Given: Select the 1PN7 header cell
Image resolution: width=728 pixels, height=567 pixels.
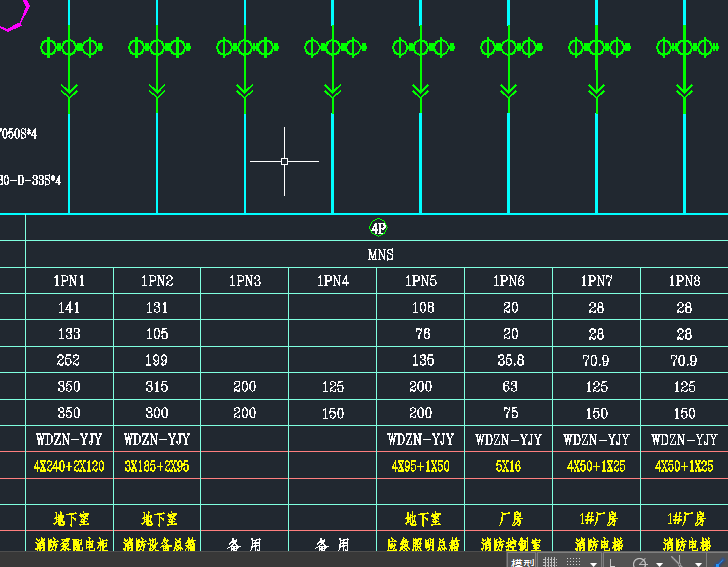Looking at the screenshot, I should [x=597, y=280].
